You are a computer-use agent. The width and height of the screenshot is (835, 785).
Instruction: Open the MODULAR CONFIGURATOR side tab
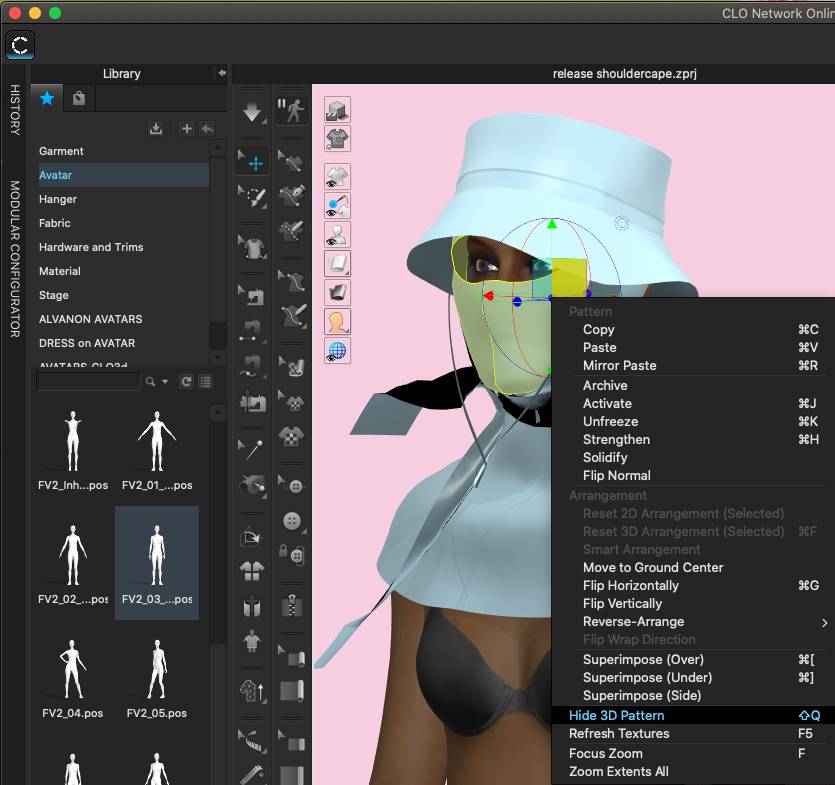[x=15, y=259]
